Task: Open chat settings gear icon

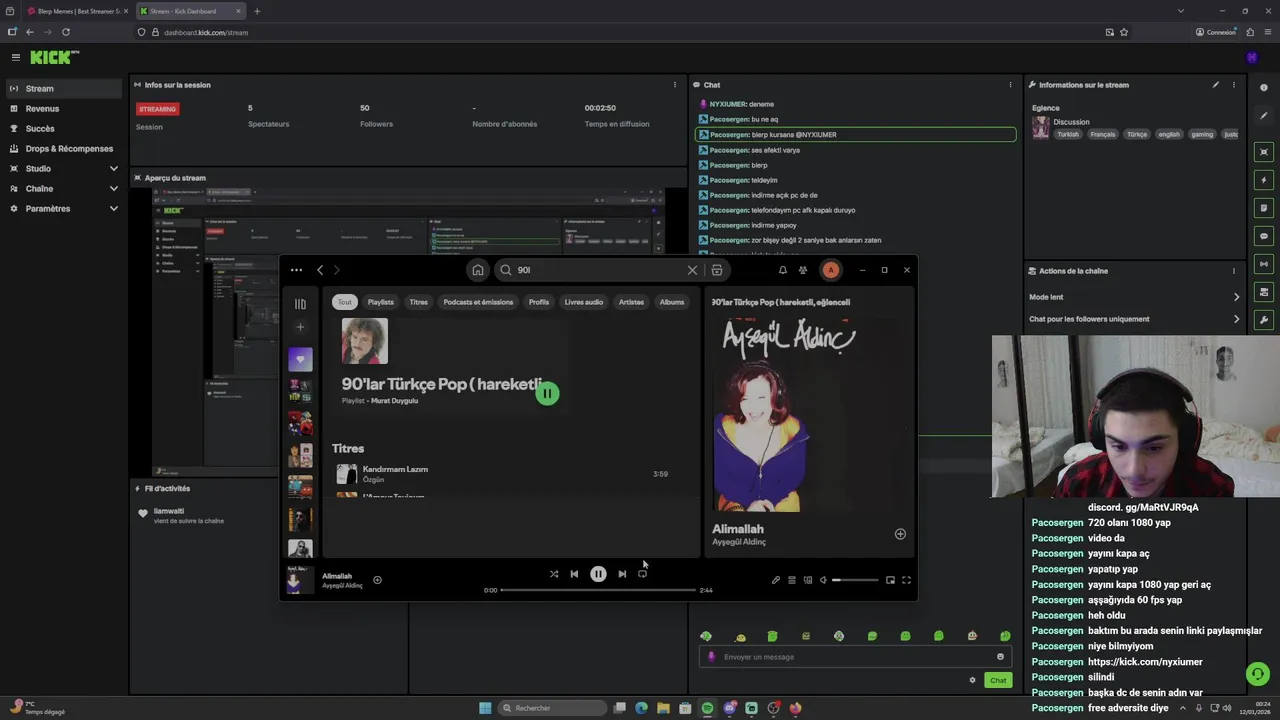Action: (x=972, y=680)
